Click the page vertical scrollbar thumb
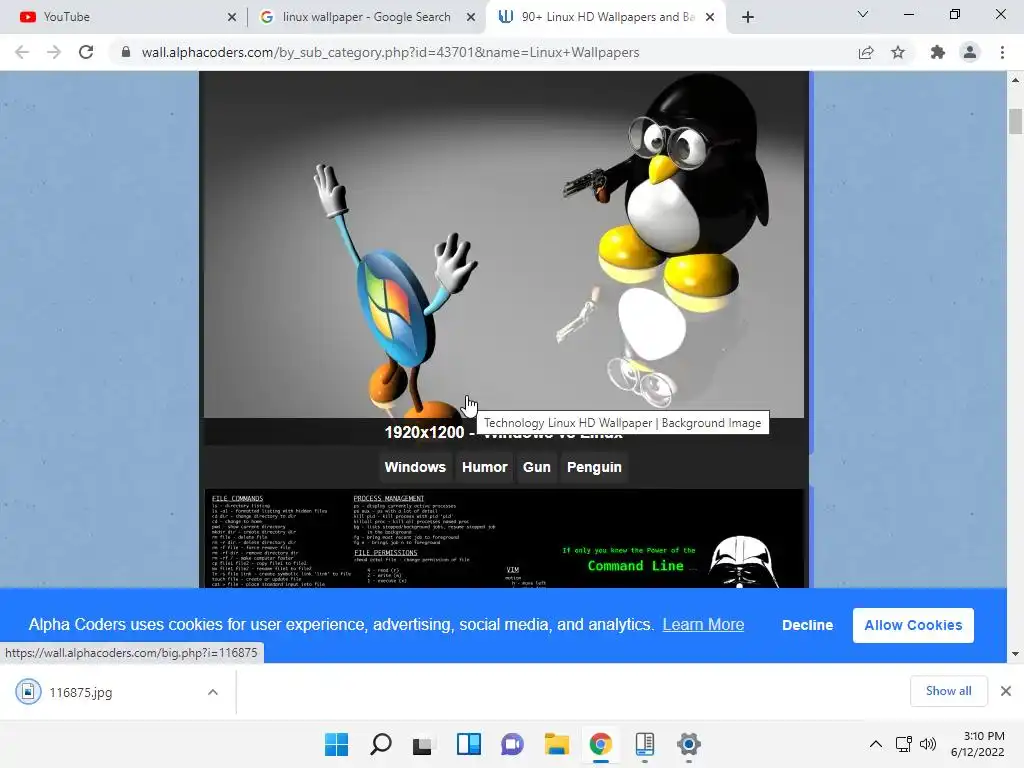The image size is (1024, 768). pos(1015,121)
